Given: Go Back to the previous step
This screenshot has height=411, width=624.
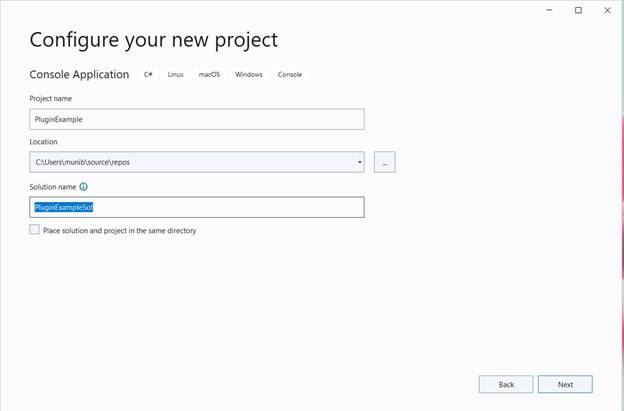Looking at the screenshot, I should (506, 384).
